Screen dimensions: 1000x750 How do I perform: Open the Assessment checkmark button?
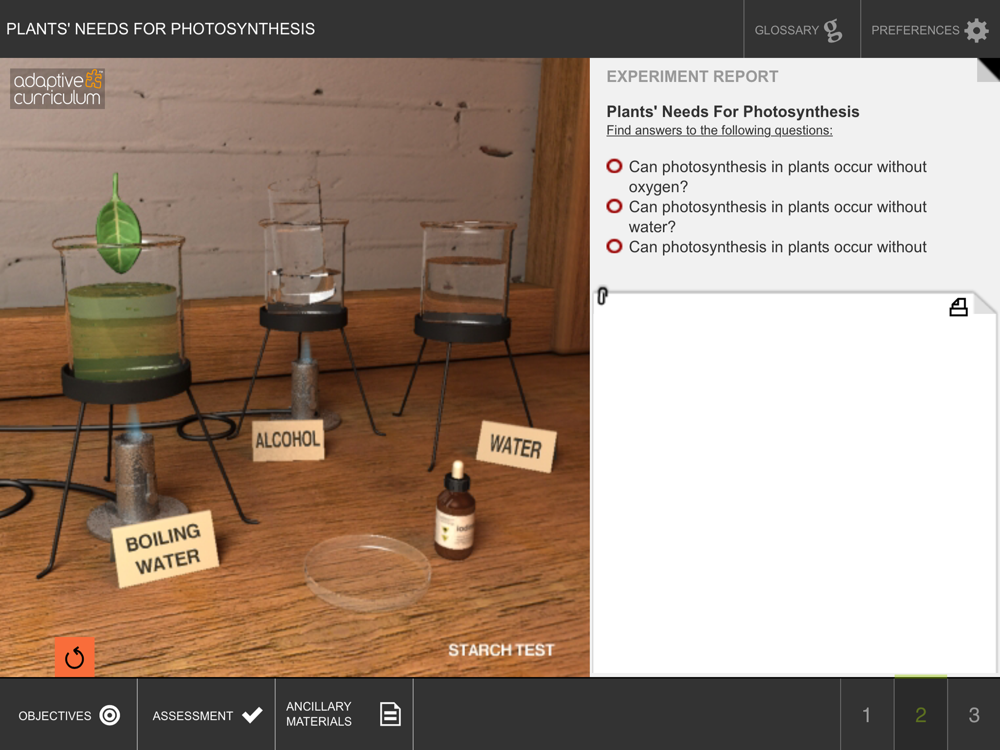click(x=207, y=715)
